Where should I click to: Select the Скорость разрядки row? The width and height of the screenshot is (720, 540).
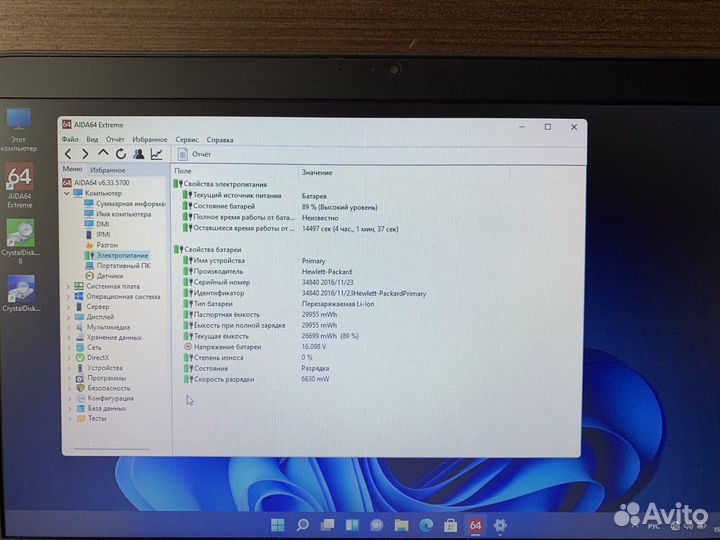click(257, 379)
